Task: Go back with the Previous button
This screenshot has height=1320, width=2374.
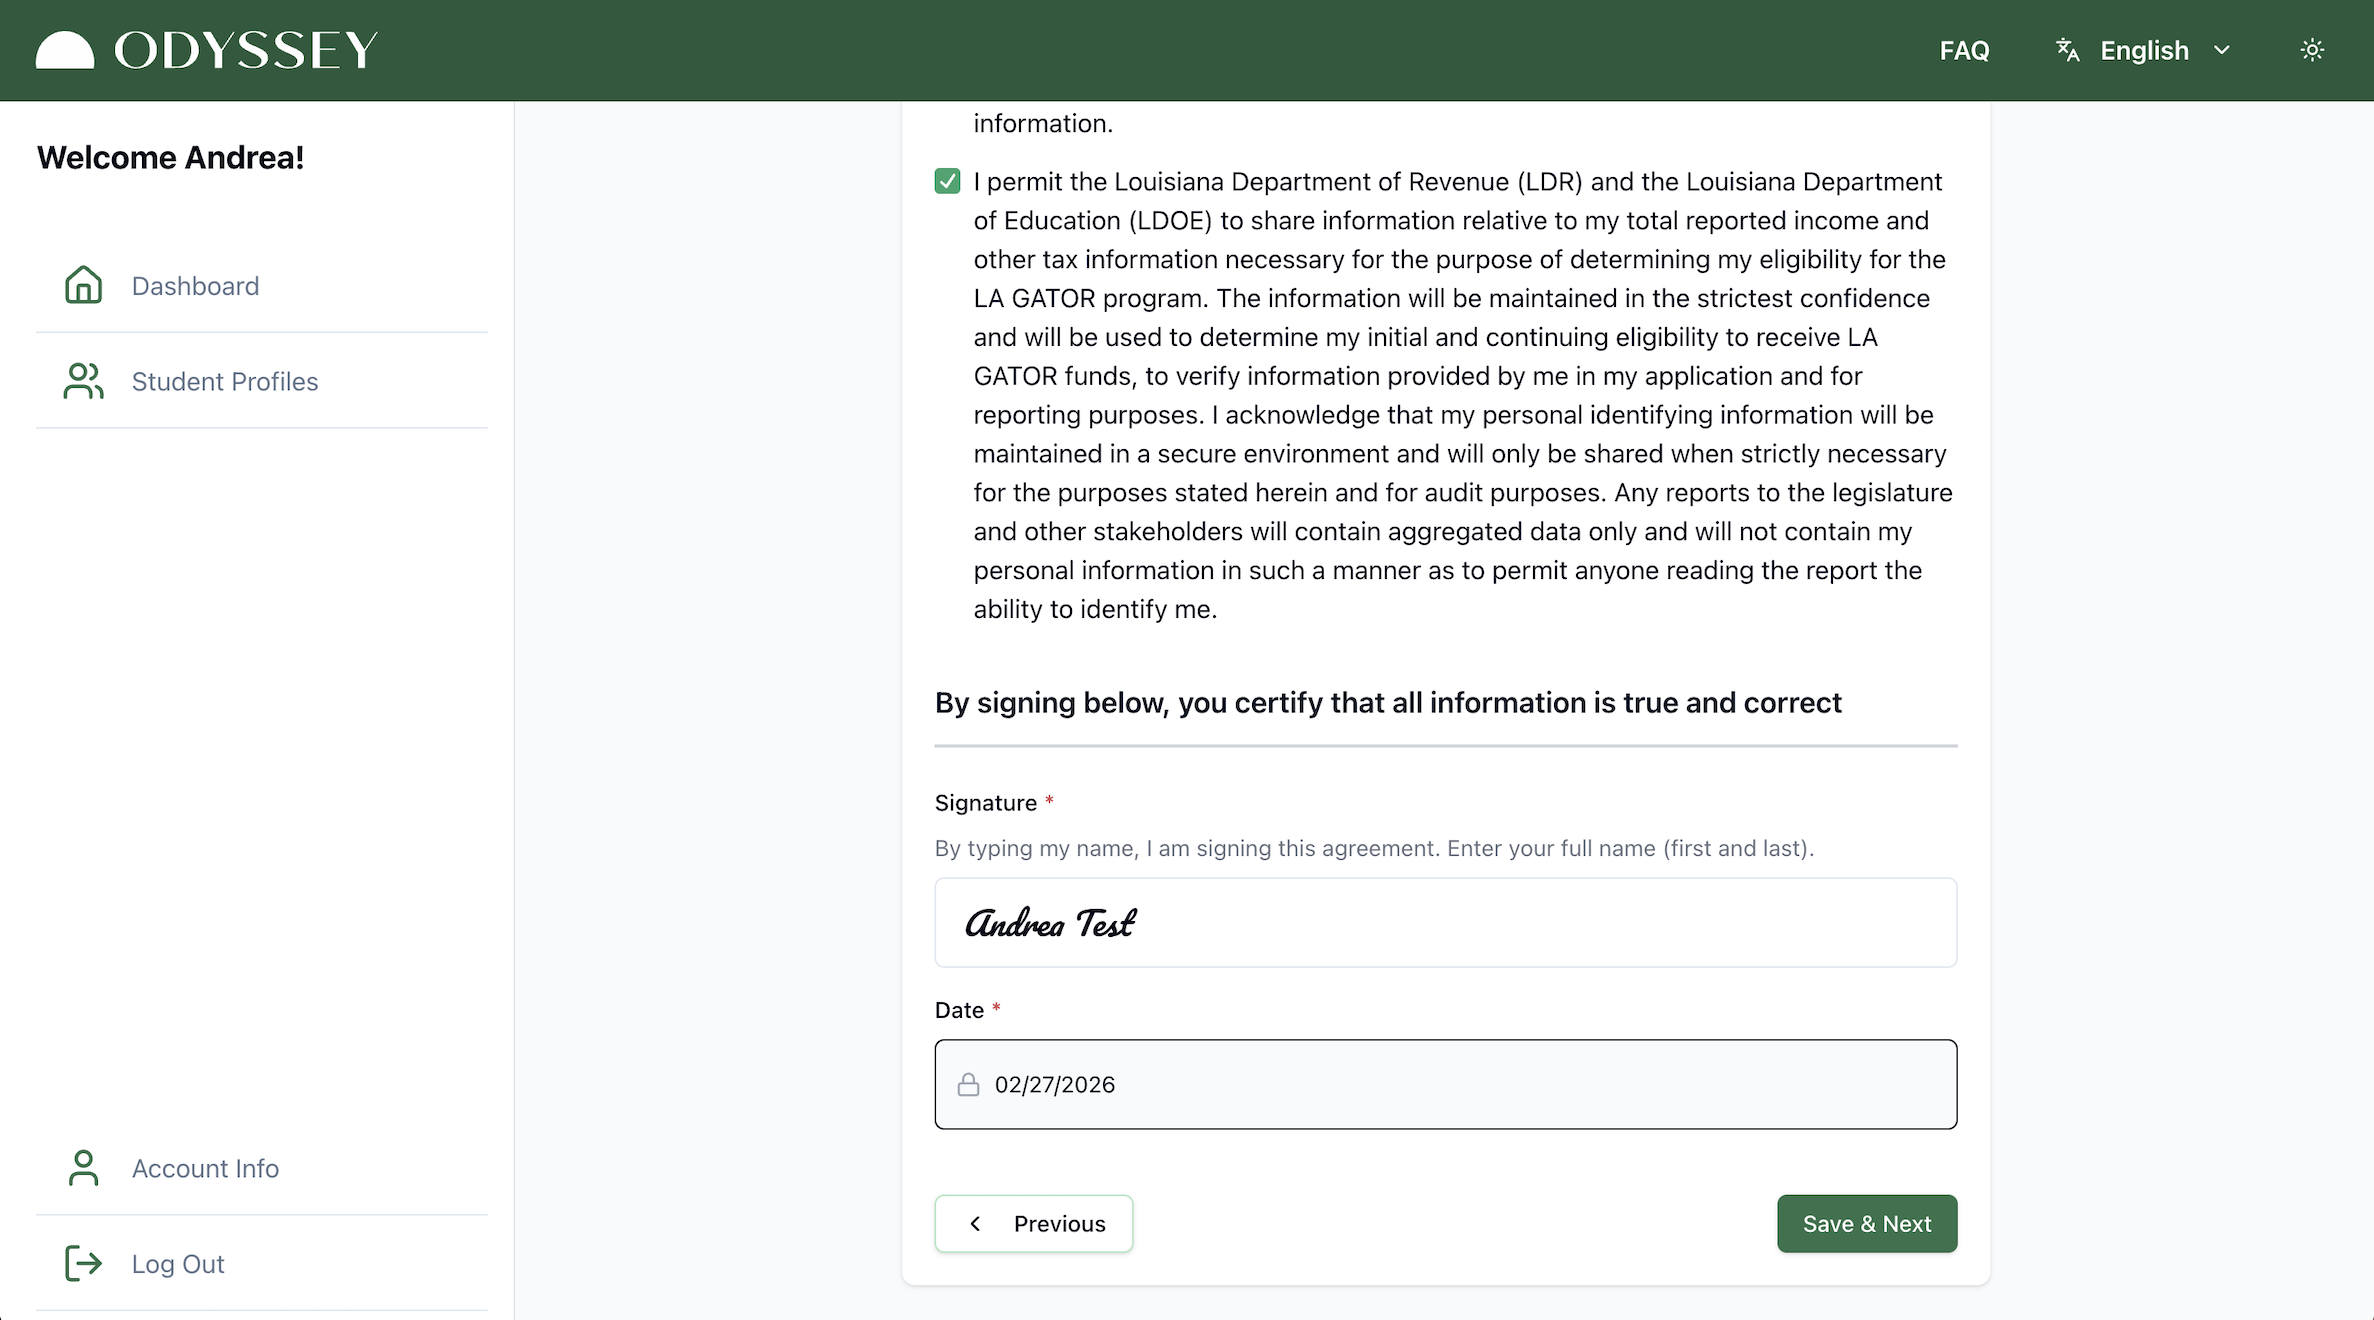Action: coord(1033,1224)
